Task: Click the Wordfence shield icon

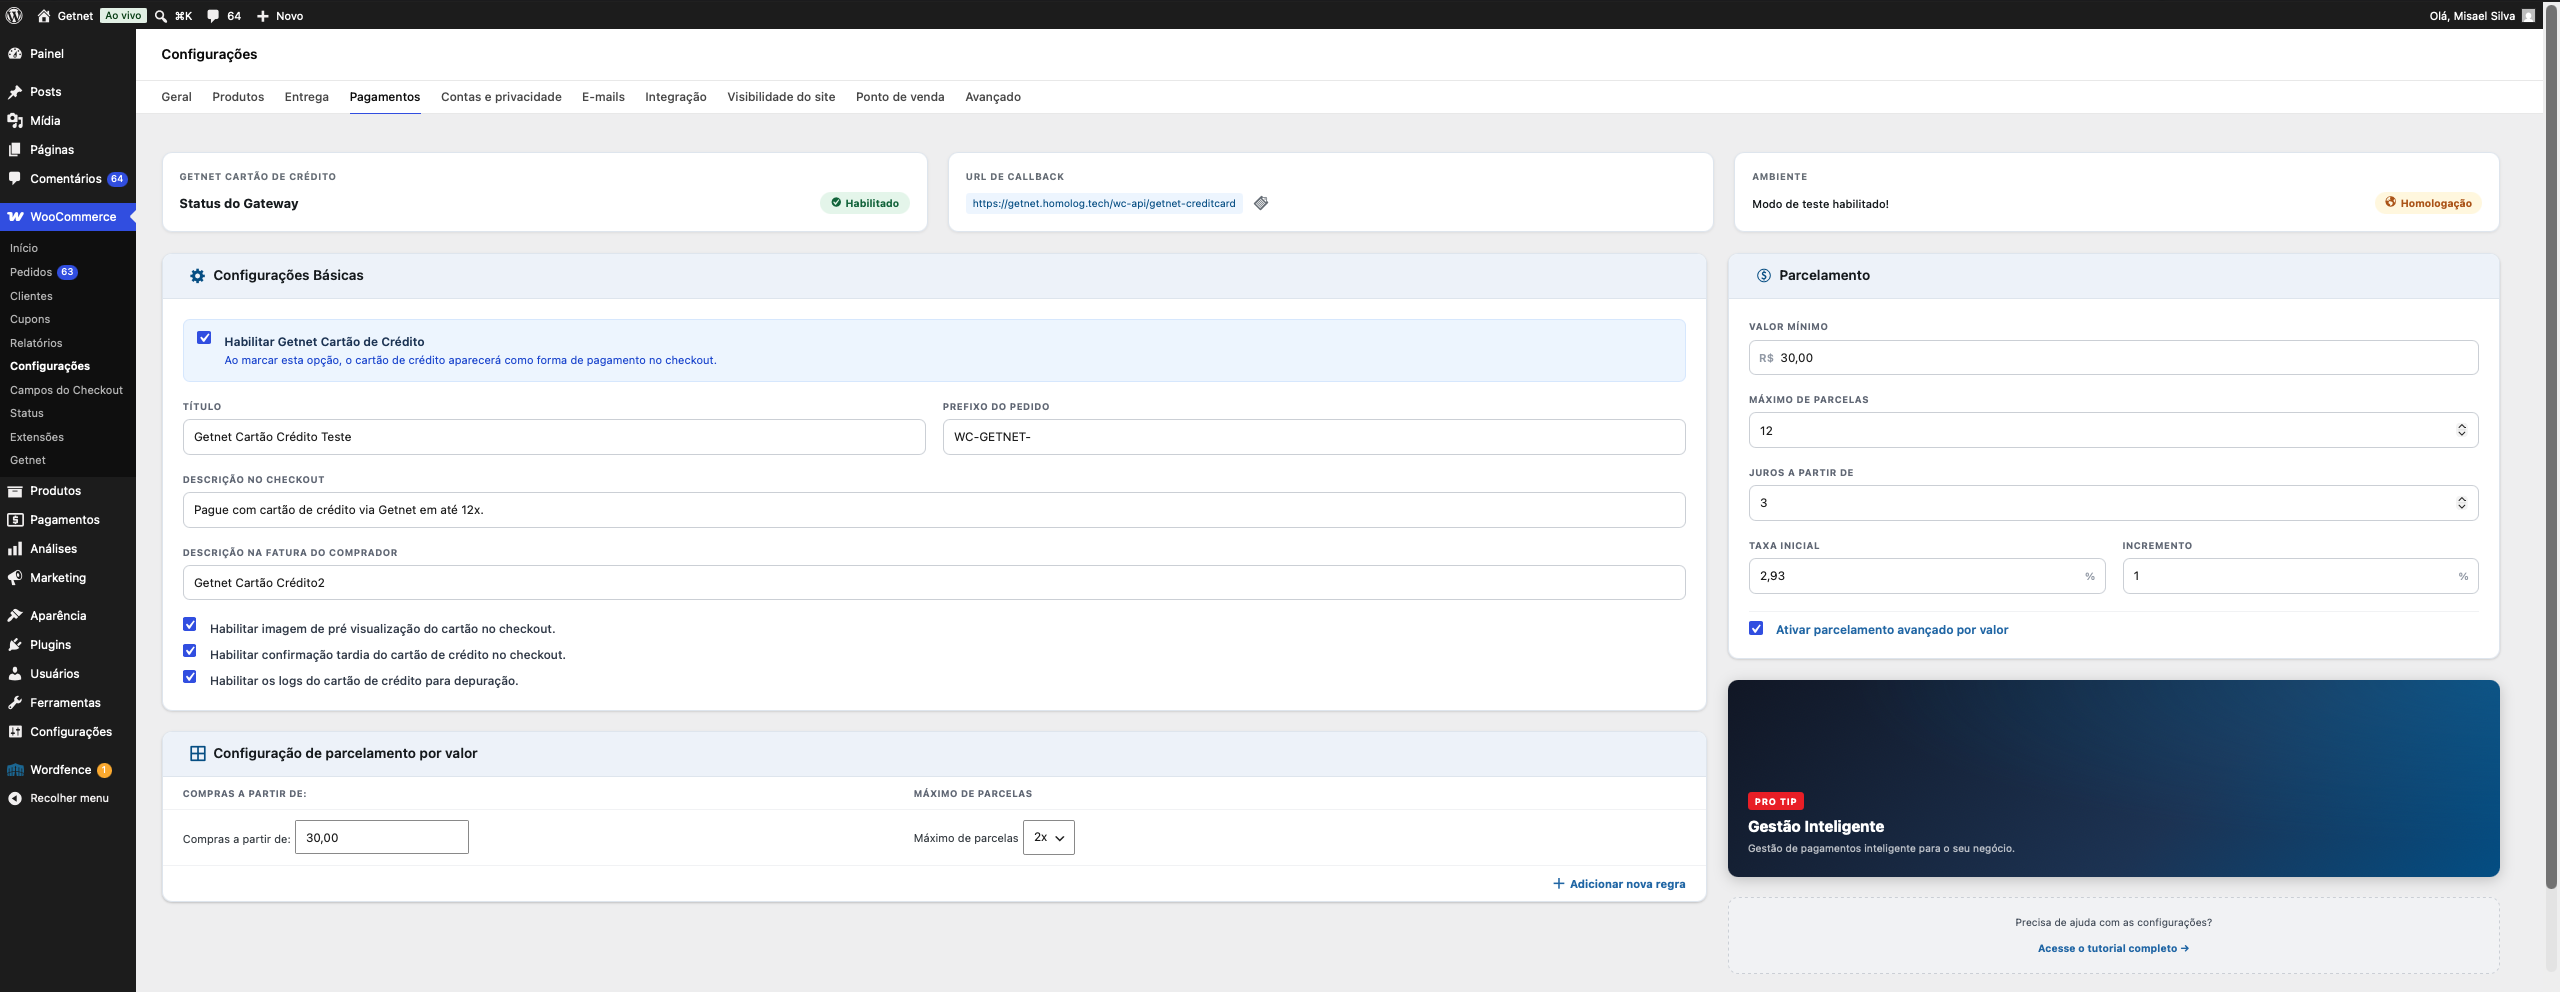Action: pos(15,770)
